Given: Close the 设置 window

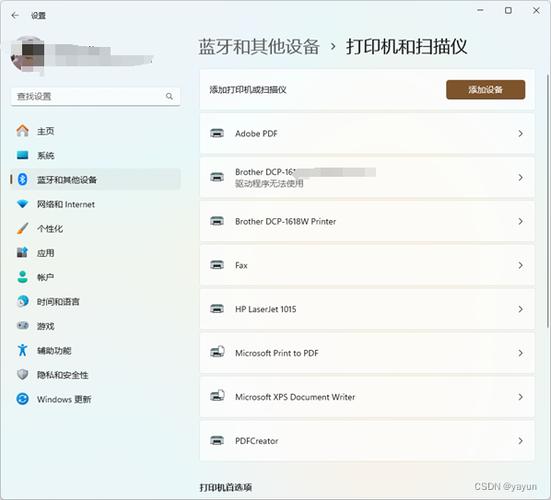Looking at the screenshot, I should pyautogui.click(x=536, y=11).
